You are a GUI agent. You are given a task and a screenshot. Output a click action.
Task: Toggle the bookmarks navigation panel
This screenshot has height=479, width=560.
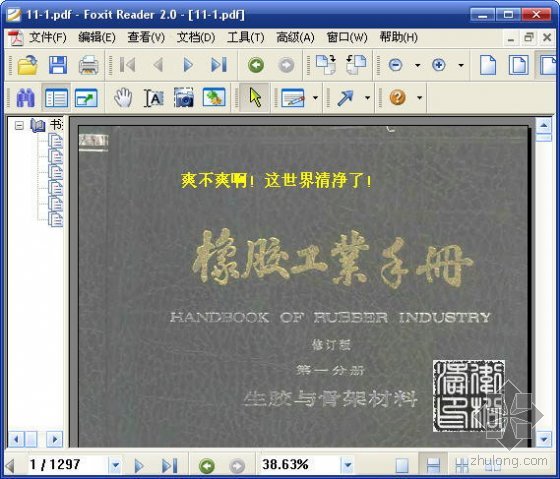56,98
